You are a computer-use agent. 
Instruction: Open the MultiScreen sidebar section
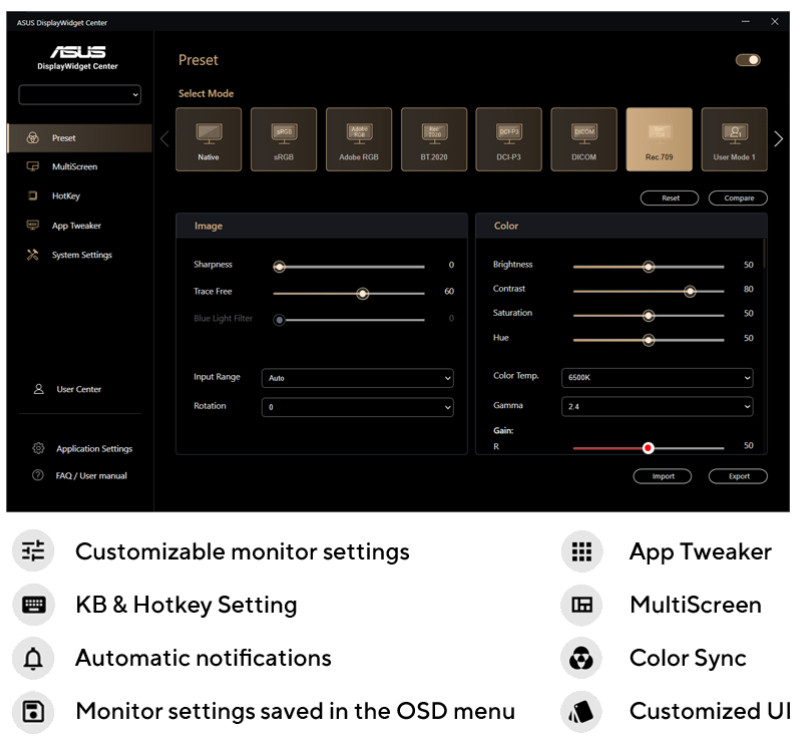74,167
